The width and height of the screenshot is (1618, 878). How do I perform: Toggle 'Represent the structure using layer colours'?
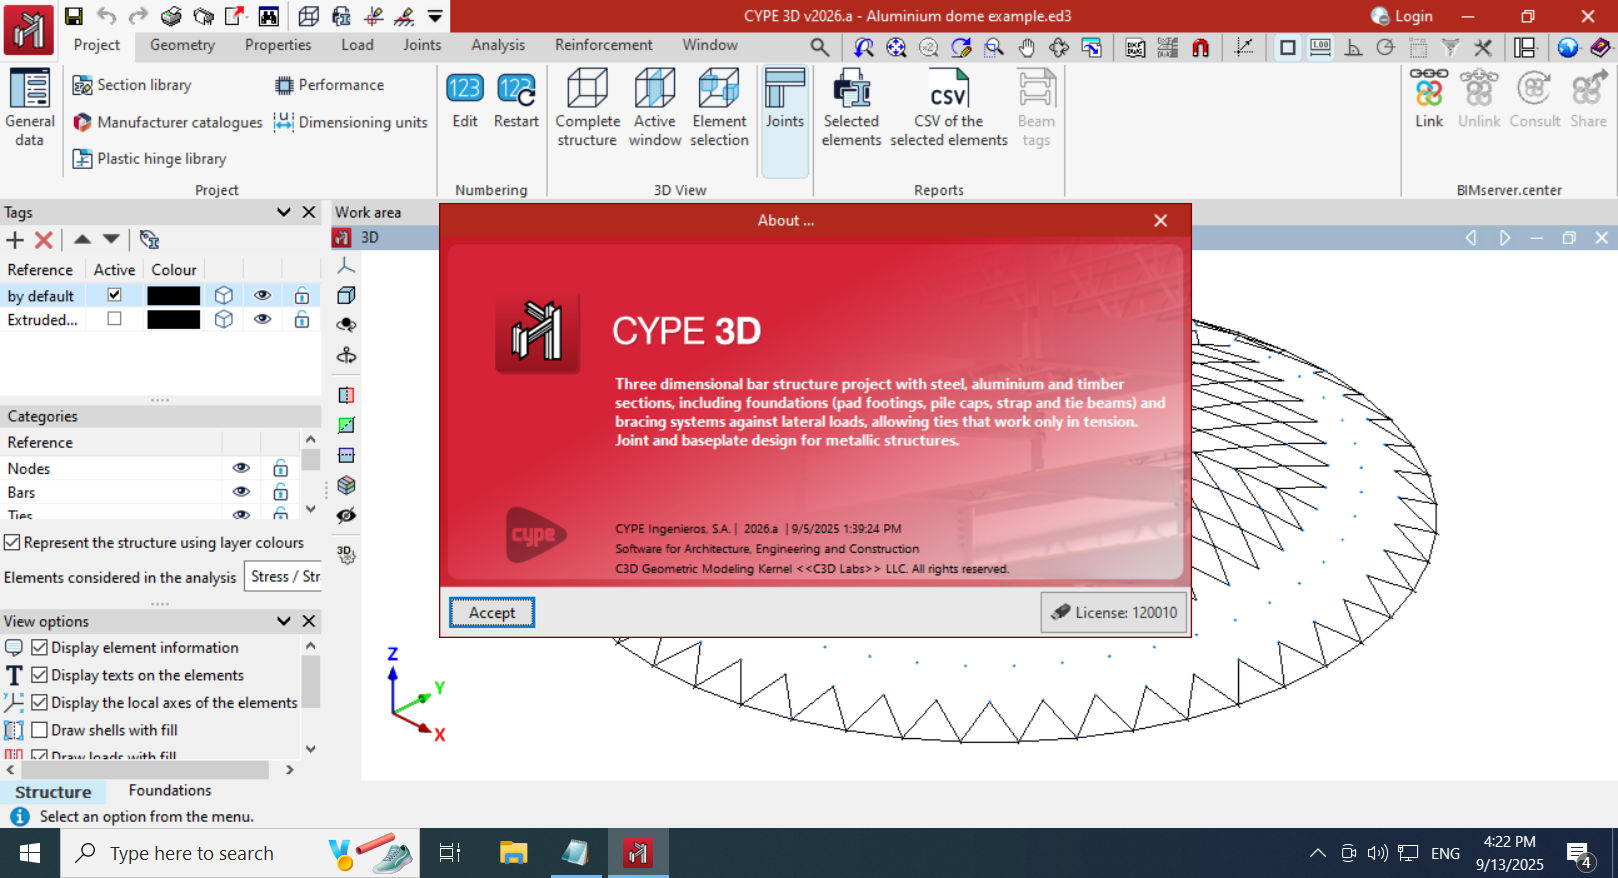point(12,542)
